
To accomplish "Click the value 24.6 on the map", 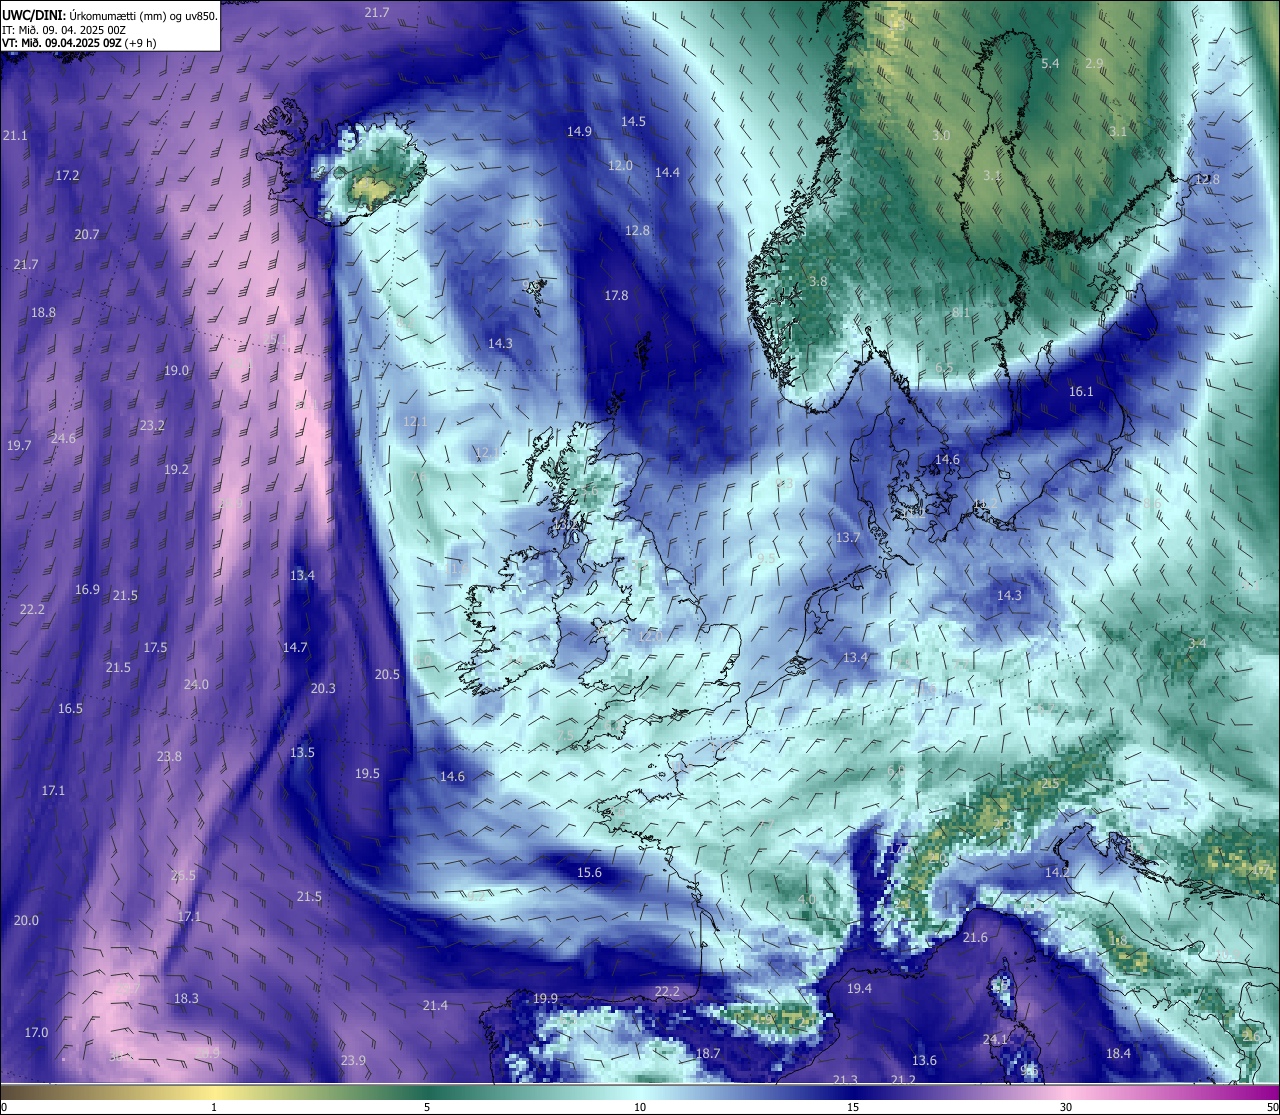I will click(x=63, y=438).
